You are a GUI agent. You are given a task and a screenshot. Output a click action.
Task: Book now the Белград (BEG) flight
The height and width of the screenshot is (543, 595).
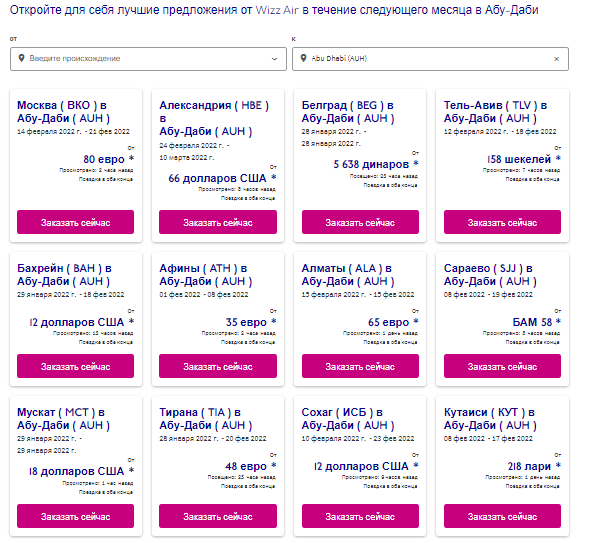click(x=360, y=222)
